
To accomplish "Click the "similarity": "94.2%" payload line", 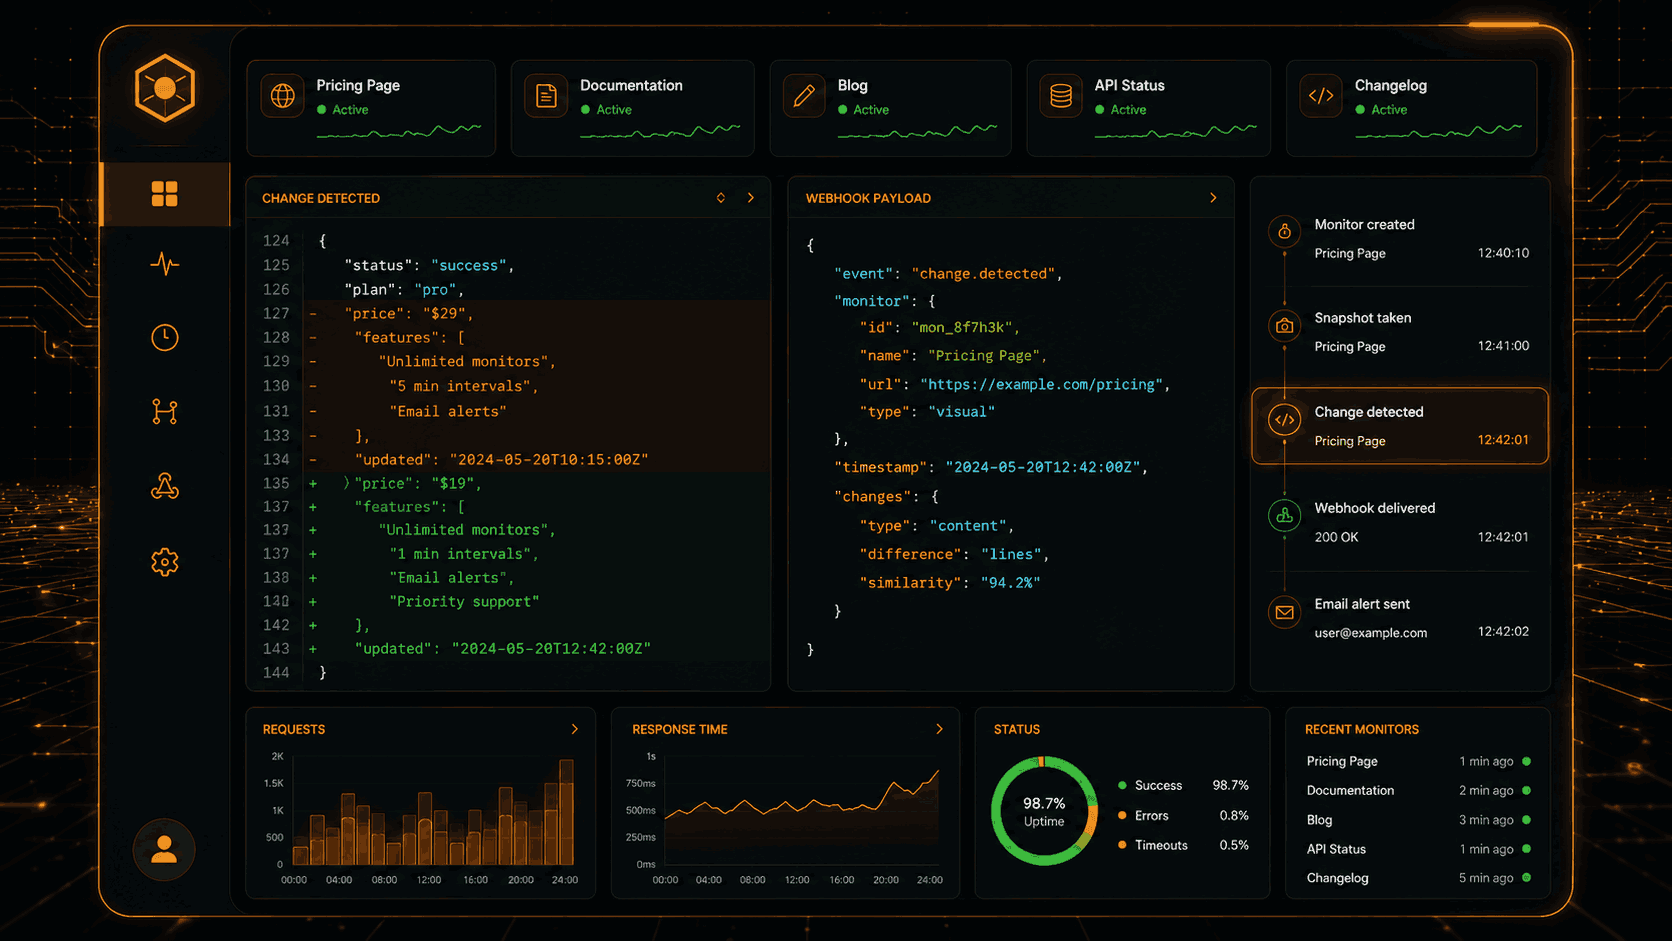I will point(950,582).
